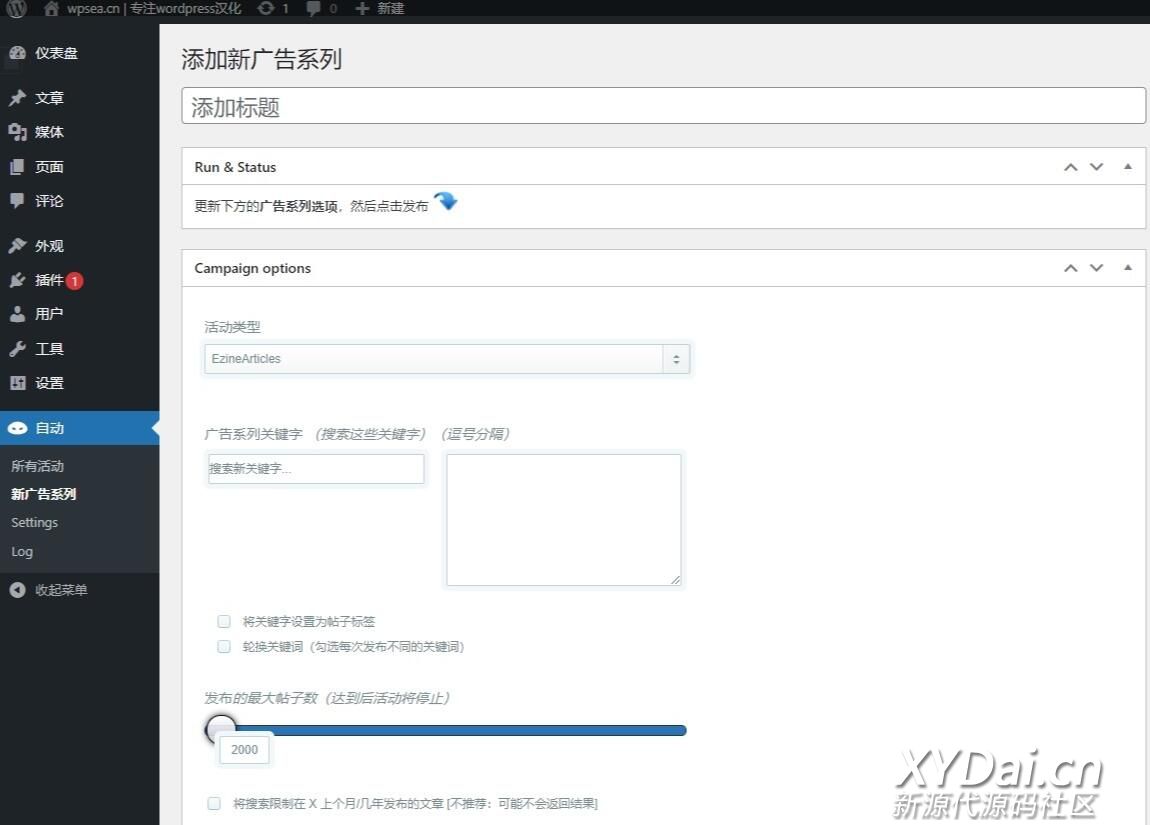The image size is (1150, 825).
Task: Enable 将关键字设置为帖子标签 checkbox
Action: [x=223, y=621]
